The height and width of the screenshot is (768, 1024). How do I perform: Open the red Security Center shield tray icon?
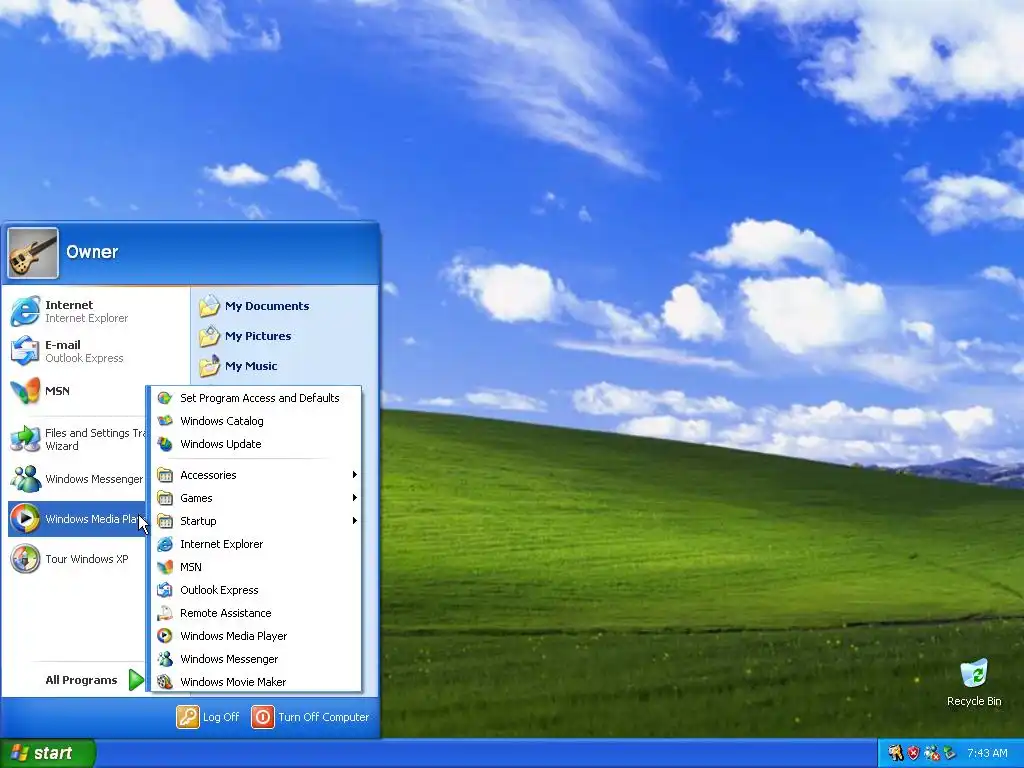click(x=914, y=753)
